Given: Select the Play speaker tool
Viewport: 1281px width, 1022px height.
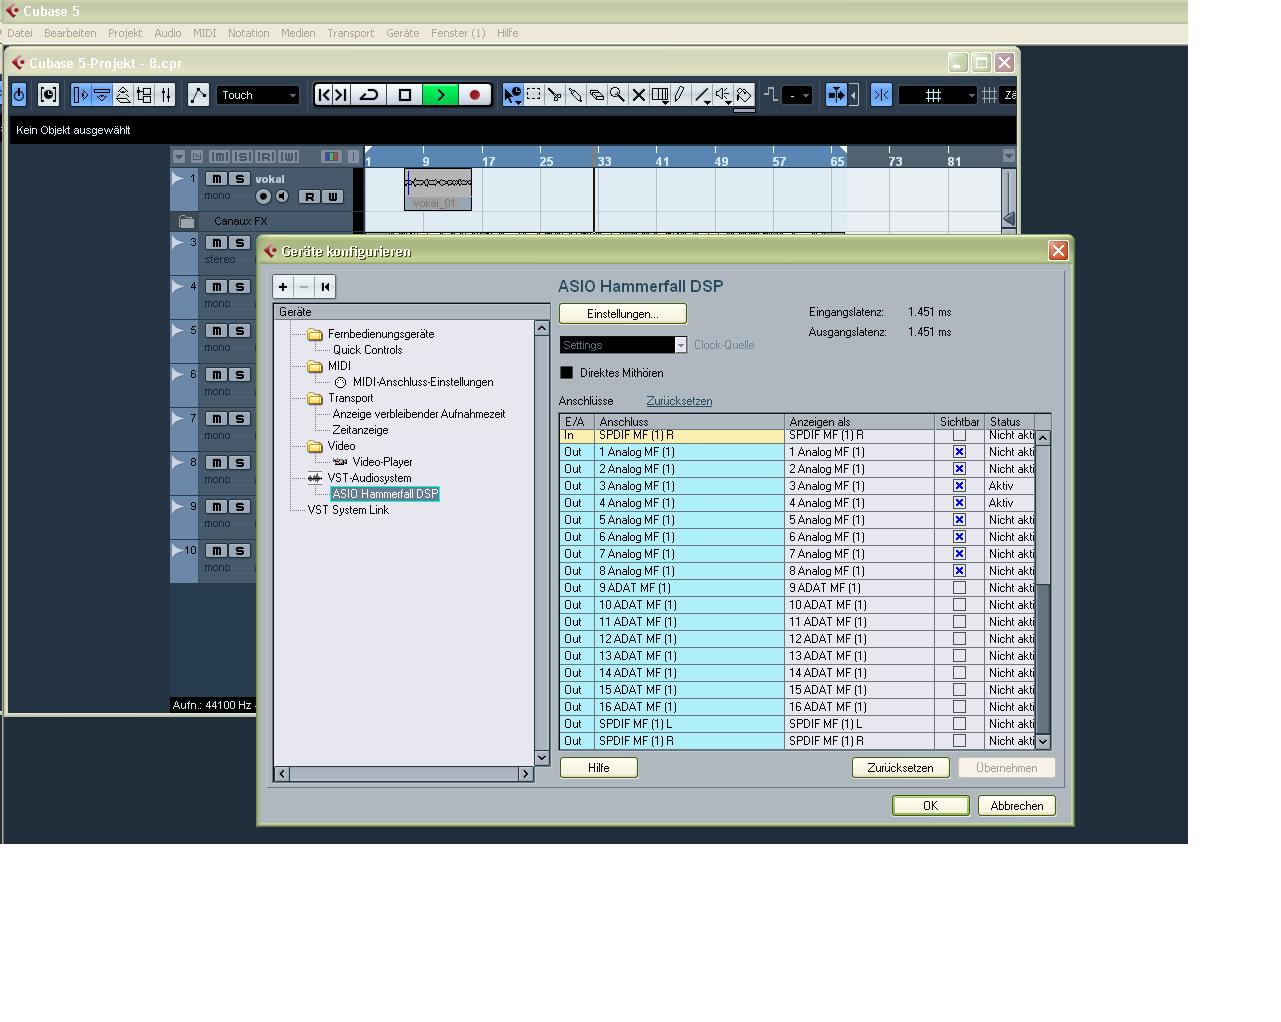Looking at the screenshot, I should pyautogui.click(x=723, y=95).
